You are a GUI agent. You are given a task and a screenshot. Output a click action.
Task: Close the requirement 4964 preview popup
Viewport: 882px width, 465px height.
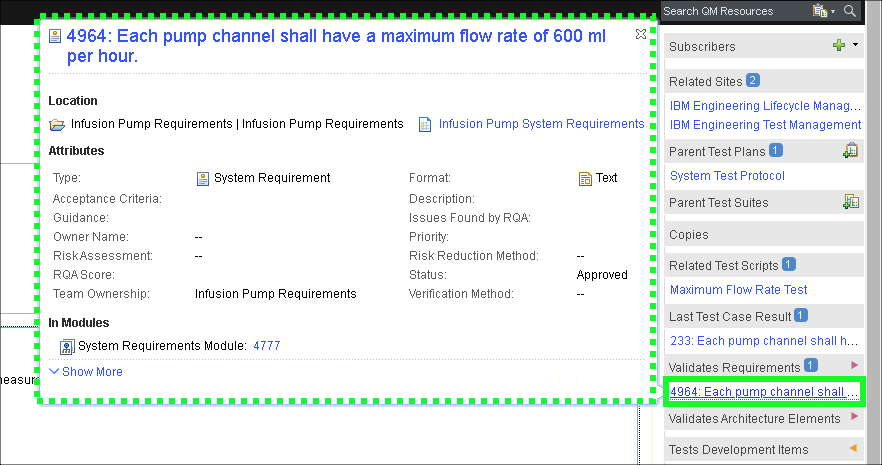(x=640, y=34)
